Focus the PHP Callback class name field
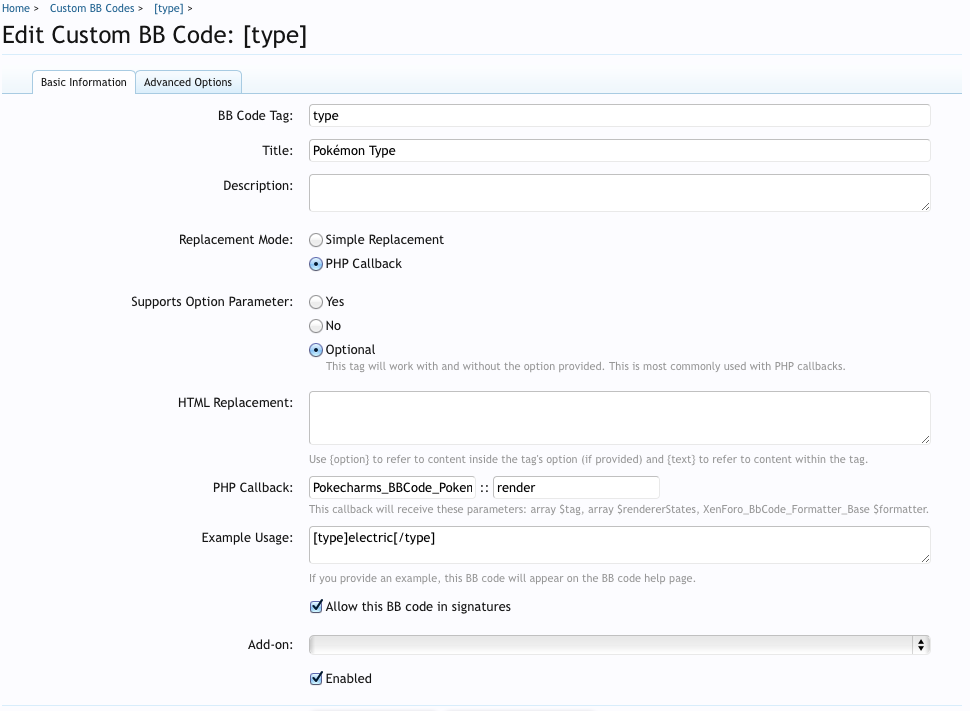 click(x=392, y=488)
